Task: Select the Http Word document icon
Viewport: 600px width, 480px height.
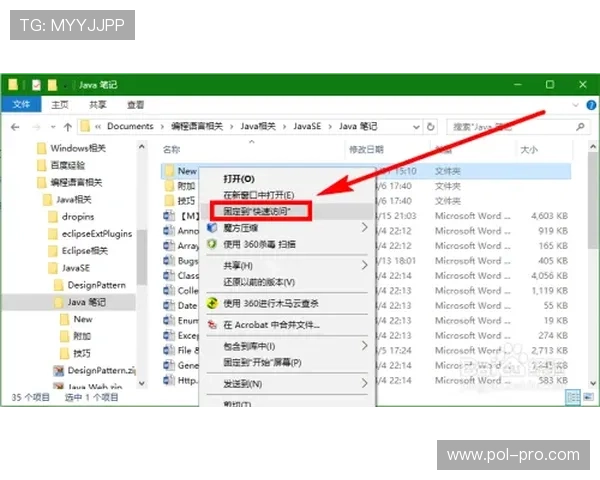Action: 169,380
